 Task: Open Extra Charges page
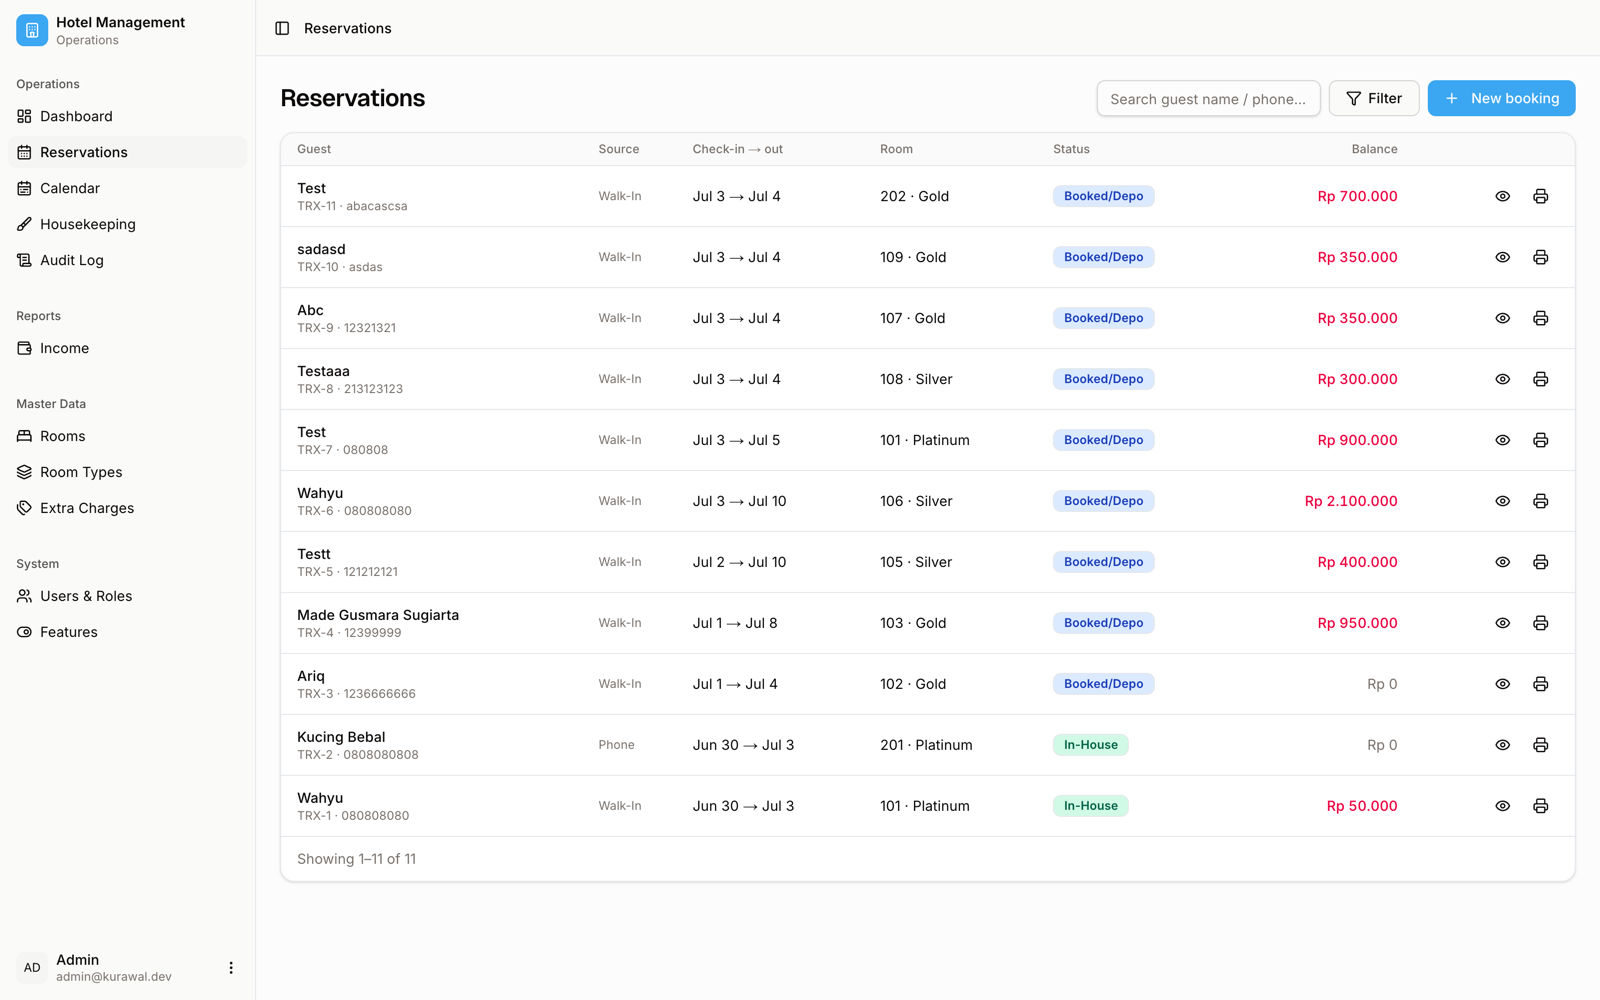pyautogui.click(x=127, y=508)
